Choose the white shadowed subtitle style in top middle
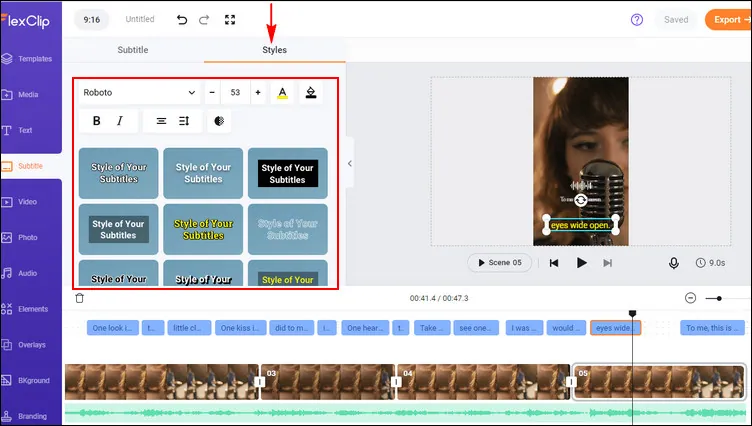Screen dimensions: 752x426 tap(203, 173)
